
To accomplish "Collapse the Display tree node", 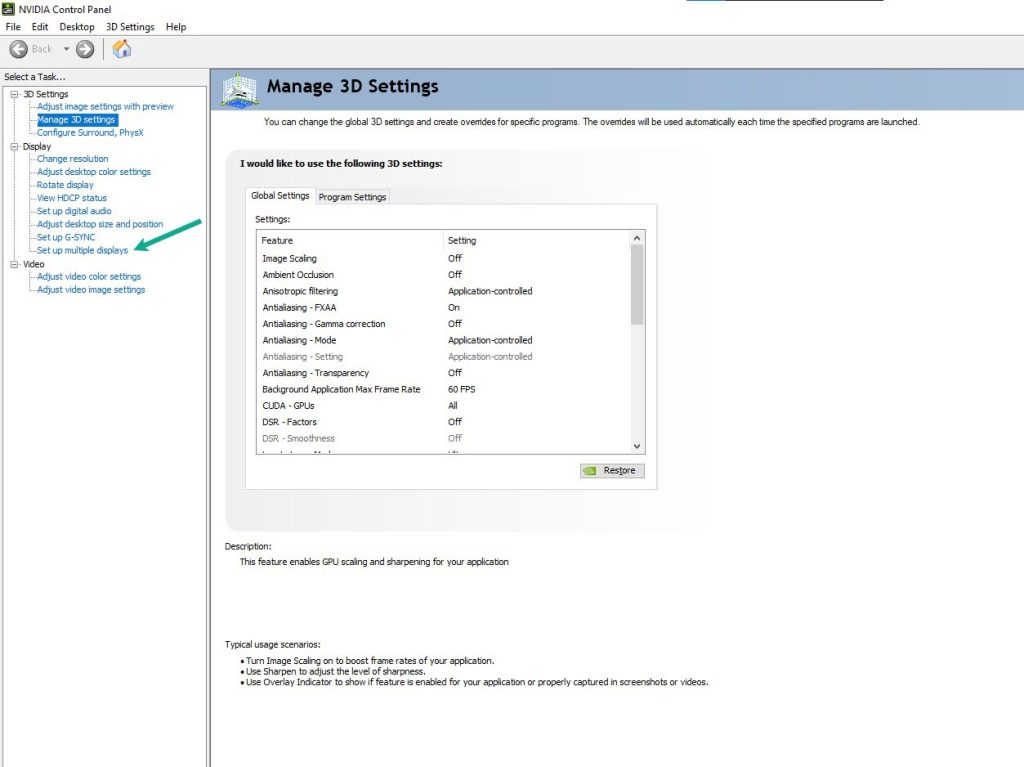I will (x=14, y=146).
